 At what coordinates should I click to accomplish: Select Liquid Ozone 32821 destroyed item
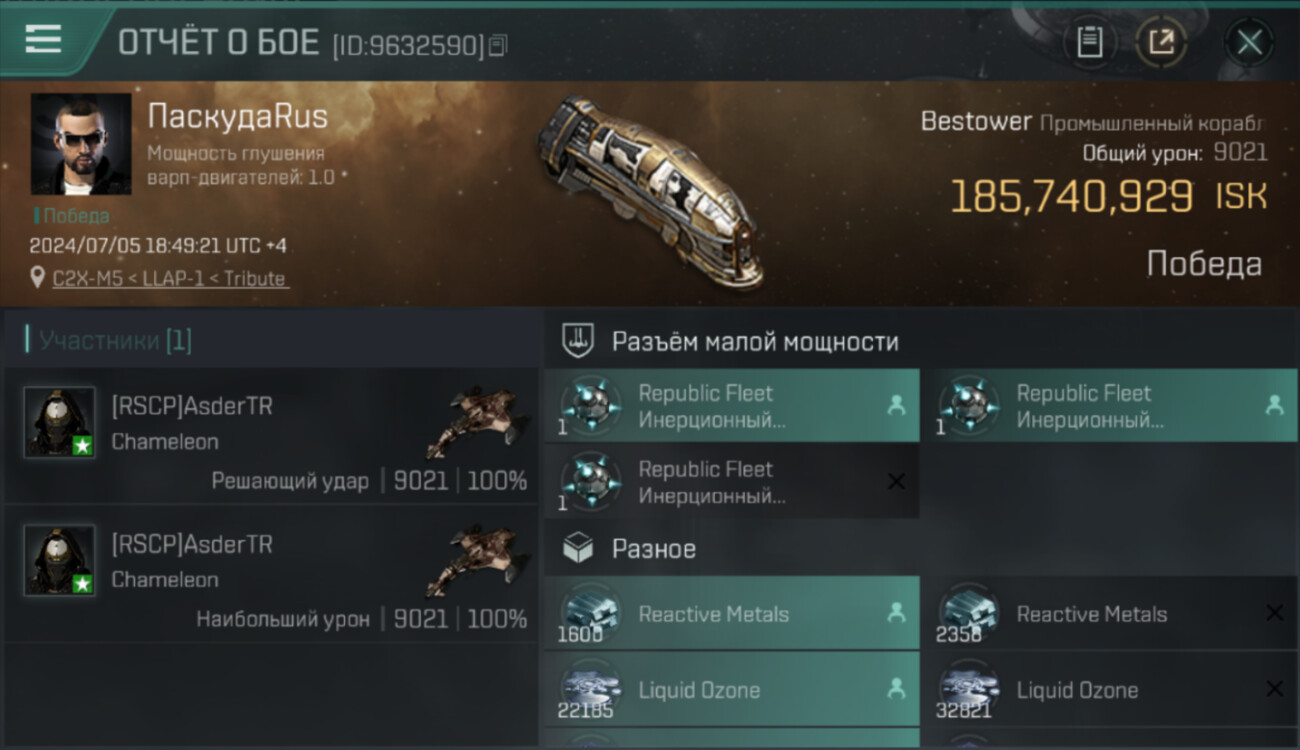coord(1110,689)
